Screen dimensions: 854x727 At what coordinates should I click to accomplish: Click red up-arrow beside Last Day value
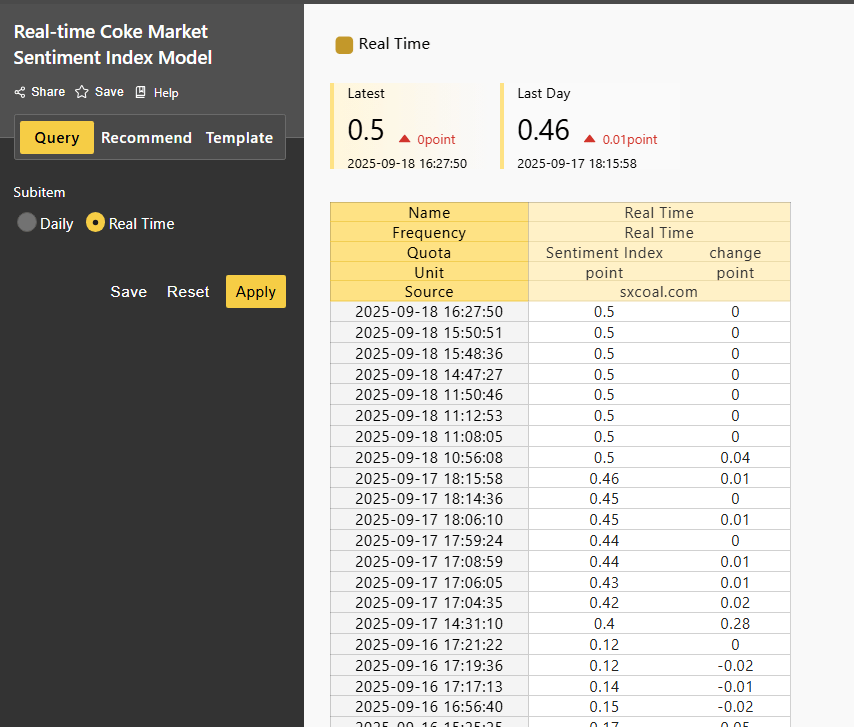click(x=590, y=139)
